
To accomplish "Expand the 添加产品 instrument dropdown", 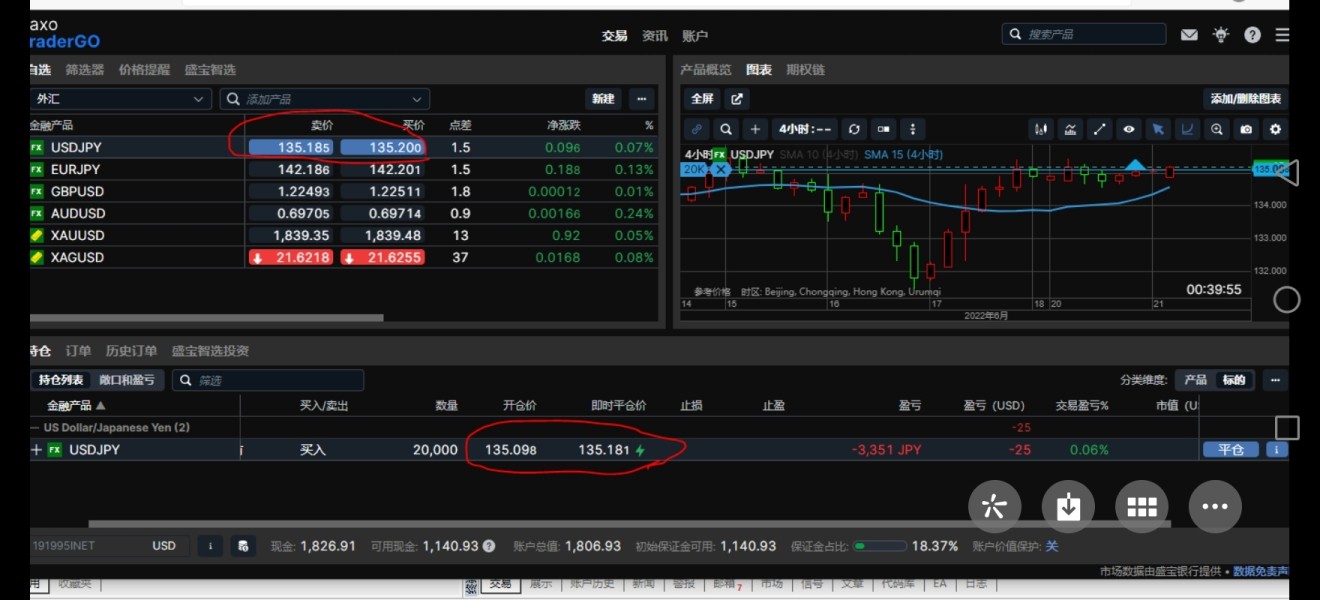I will point(417,99).
